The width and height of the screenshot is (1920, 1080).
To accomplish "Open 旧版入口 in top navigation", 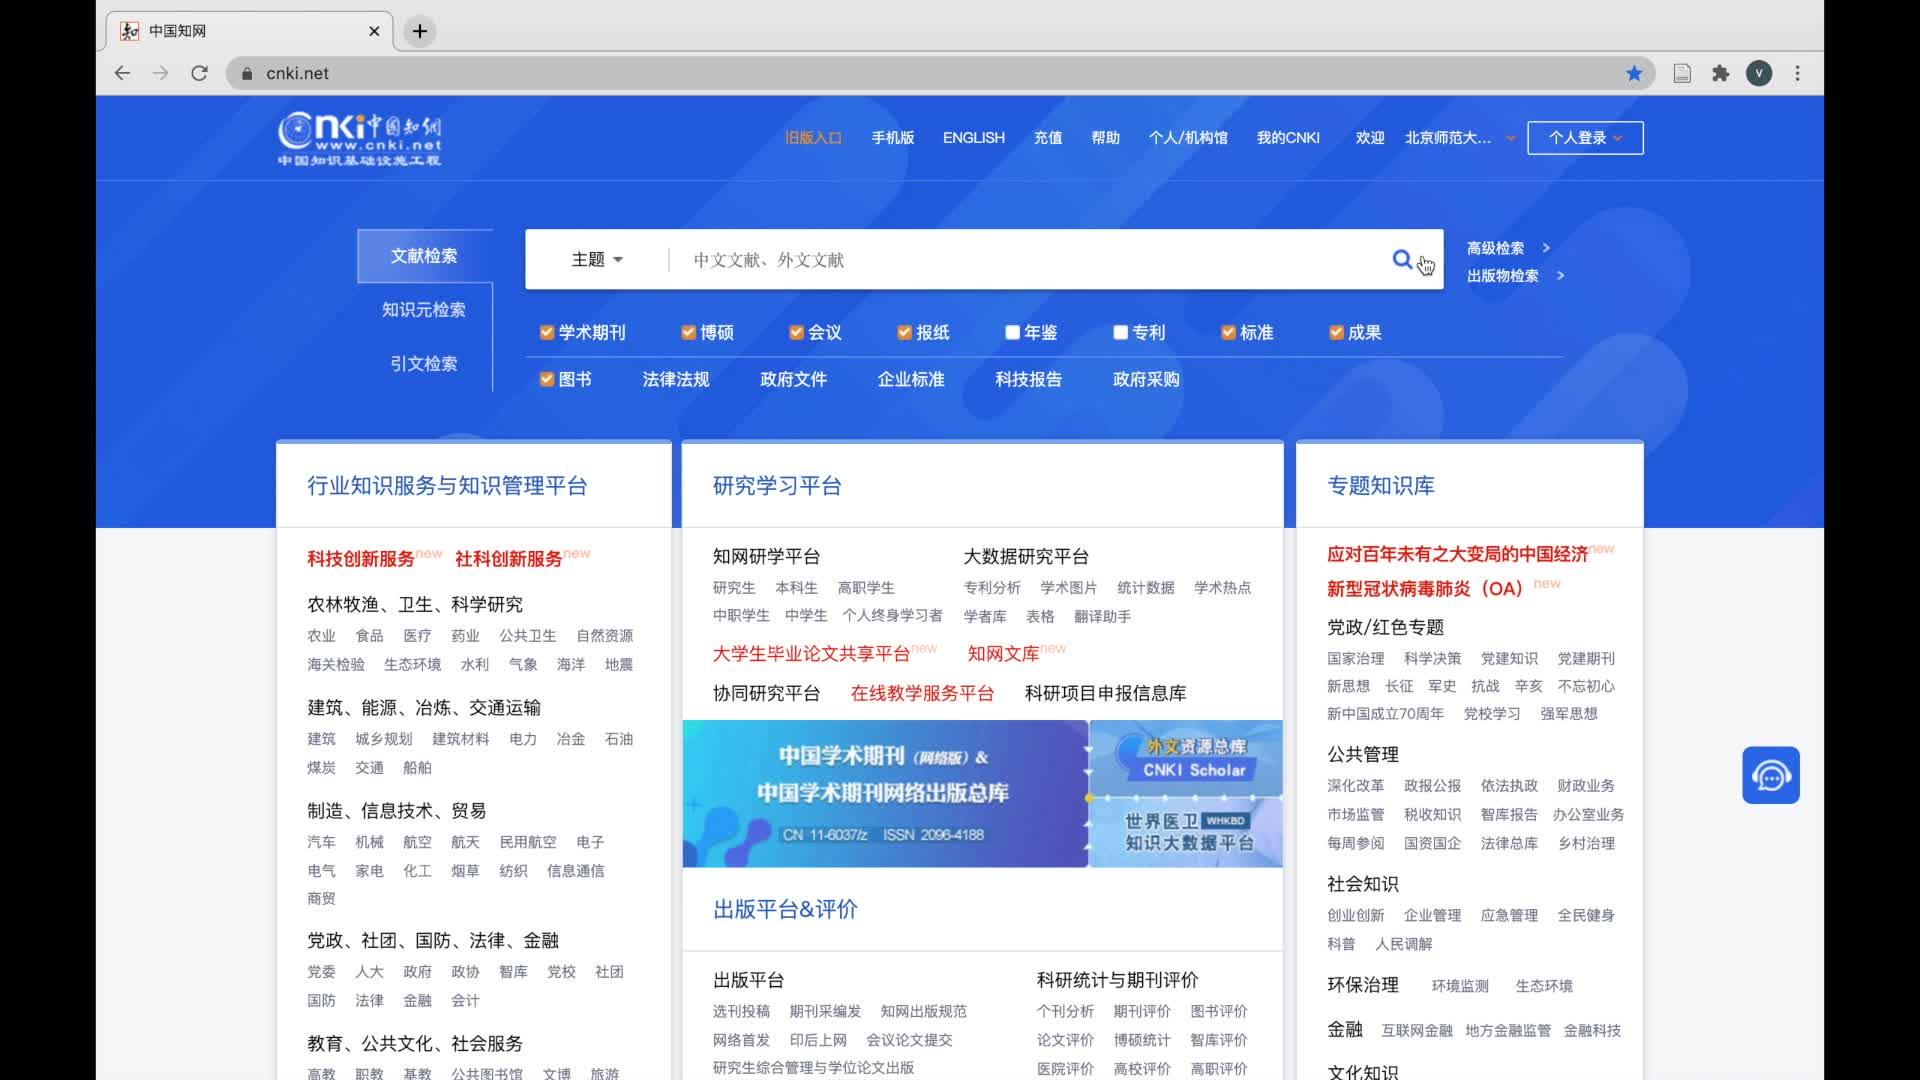I will [x=813, y=138].
